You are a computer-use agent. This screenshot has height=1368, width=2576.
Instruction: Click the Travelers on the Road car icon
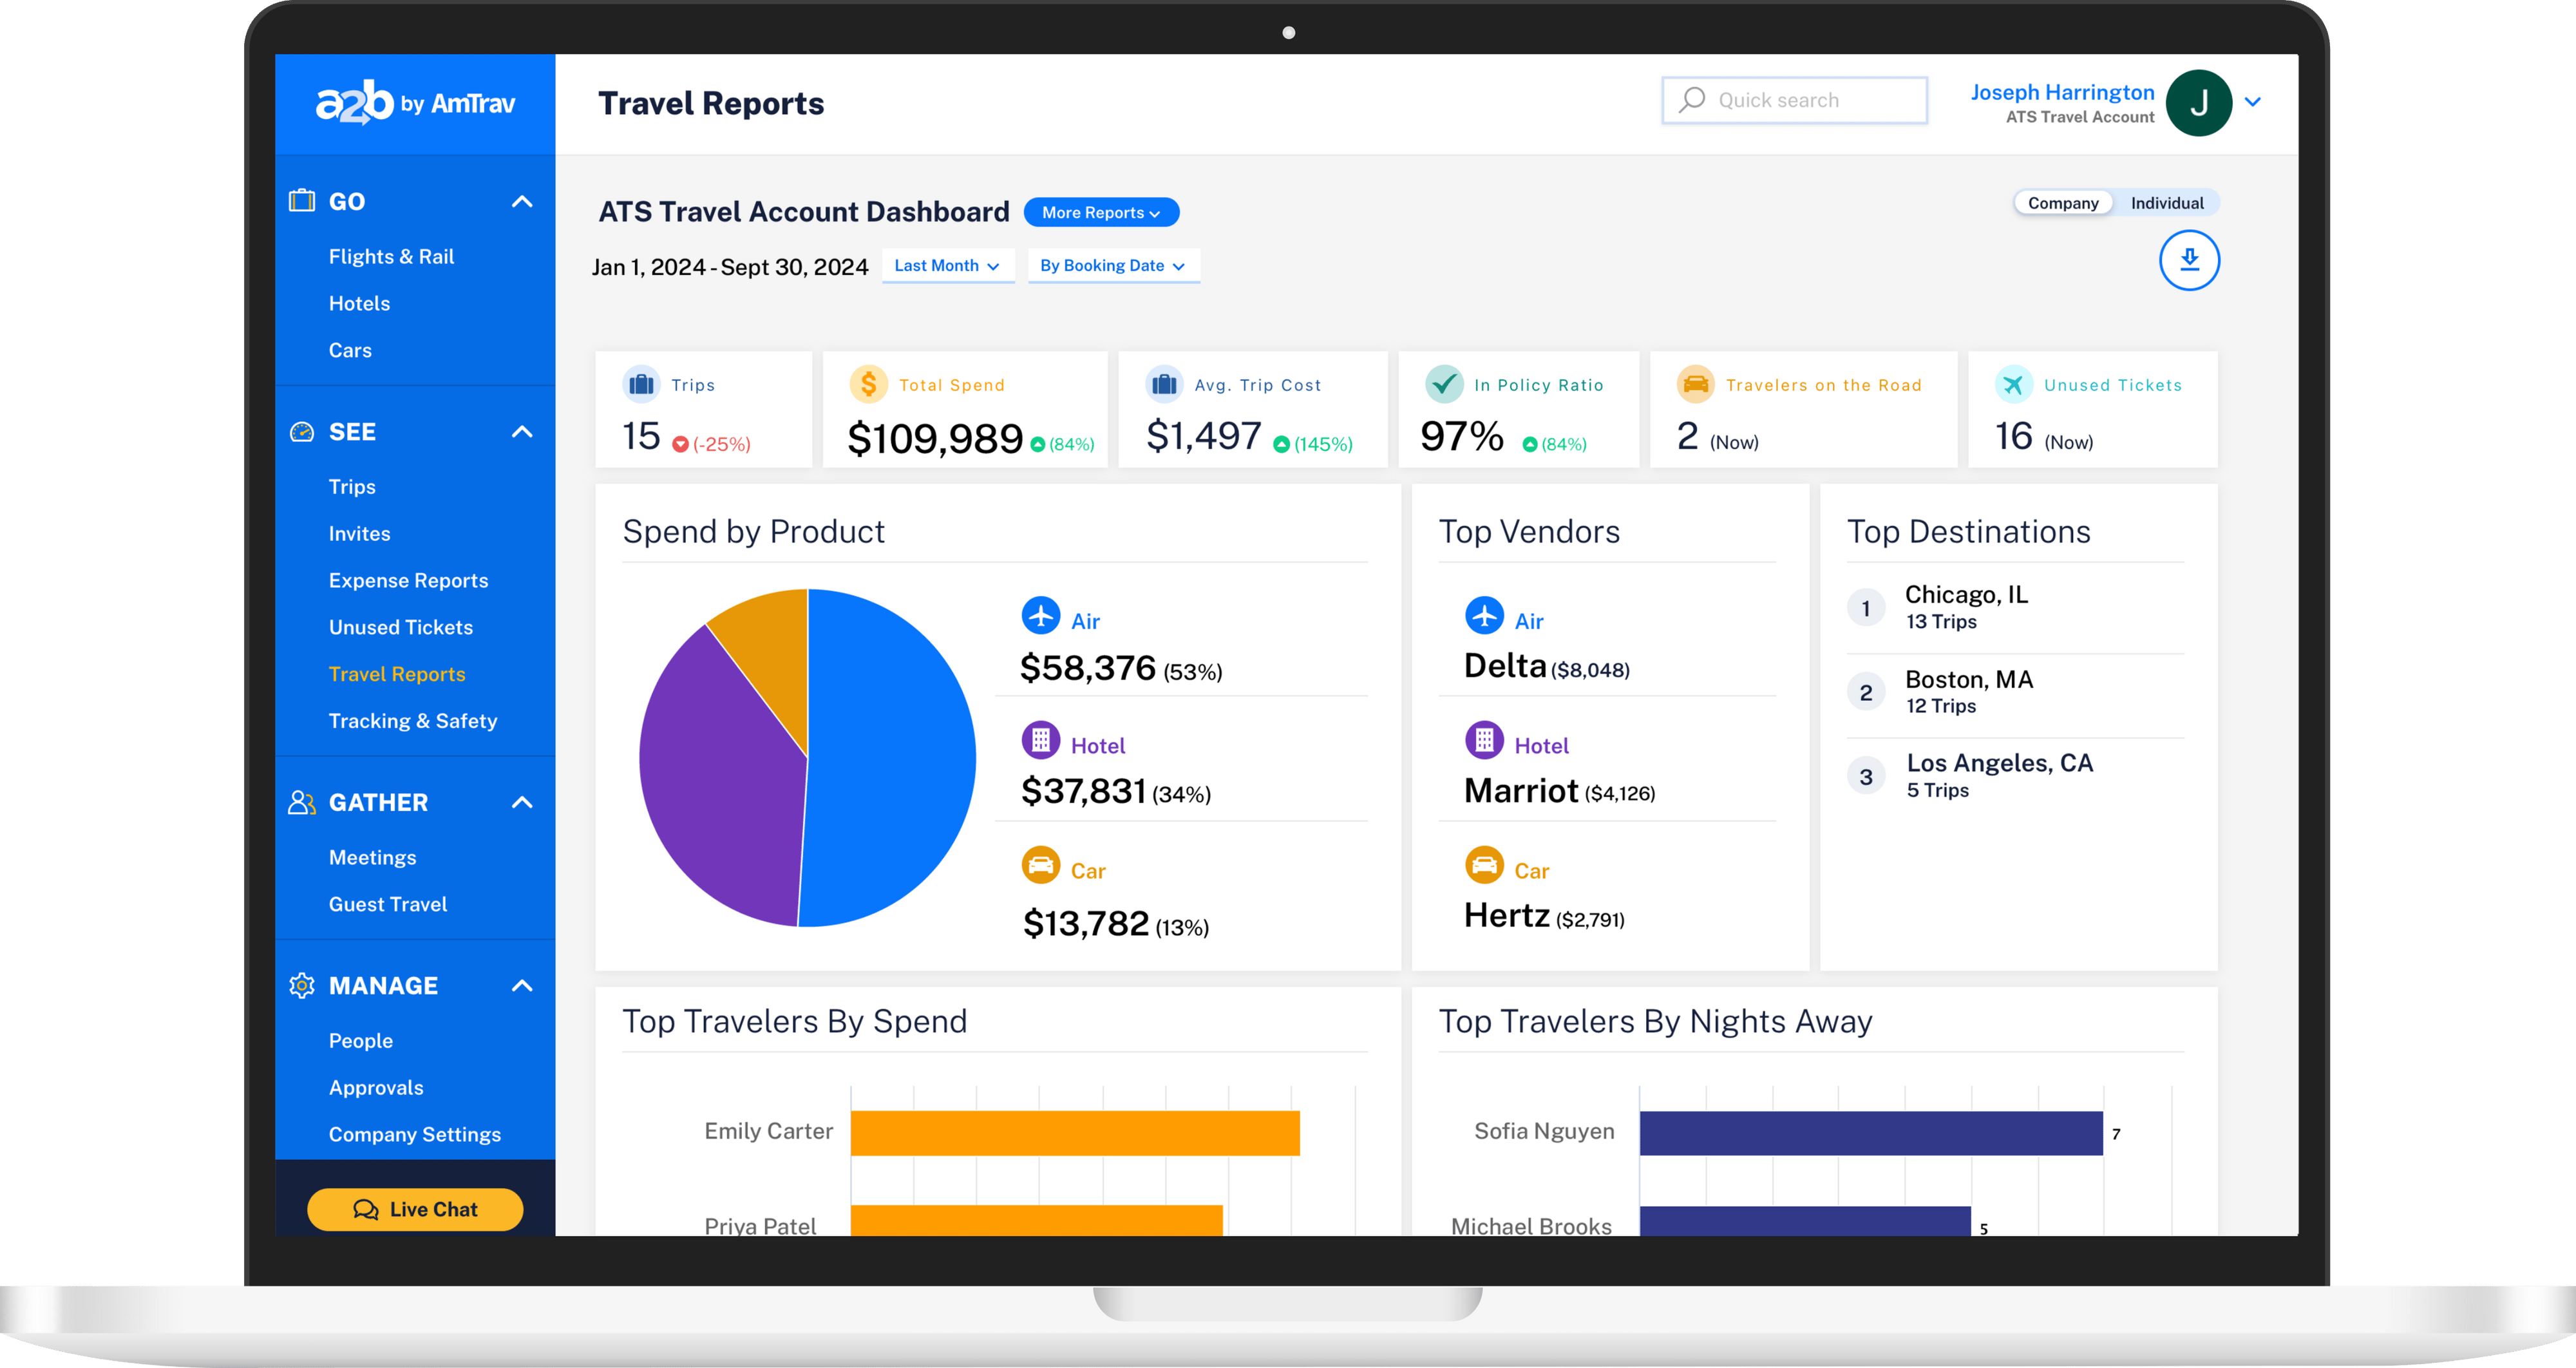1695,384
